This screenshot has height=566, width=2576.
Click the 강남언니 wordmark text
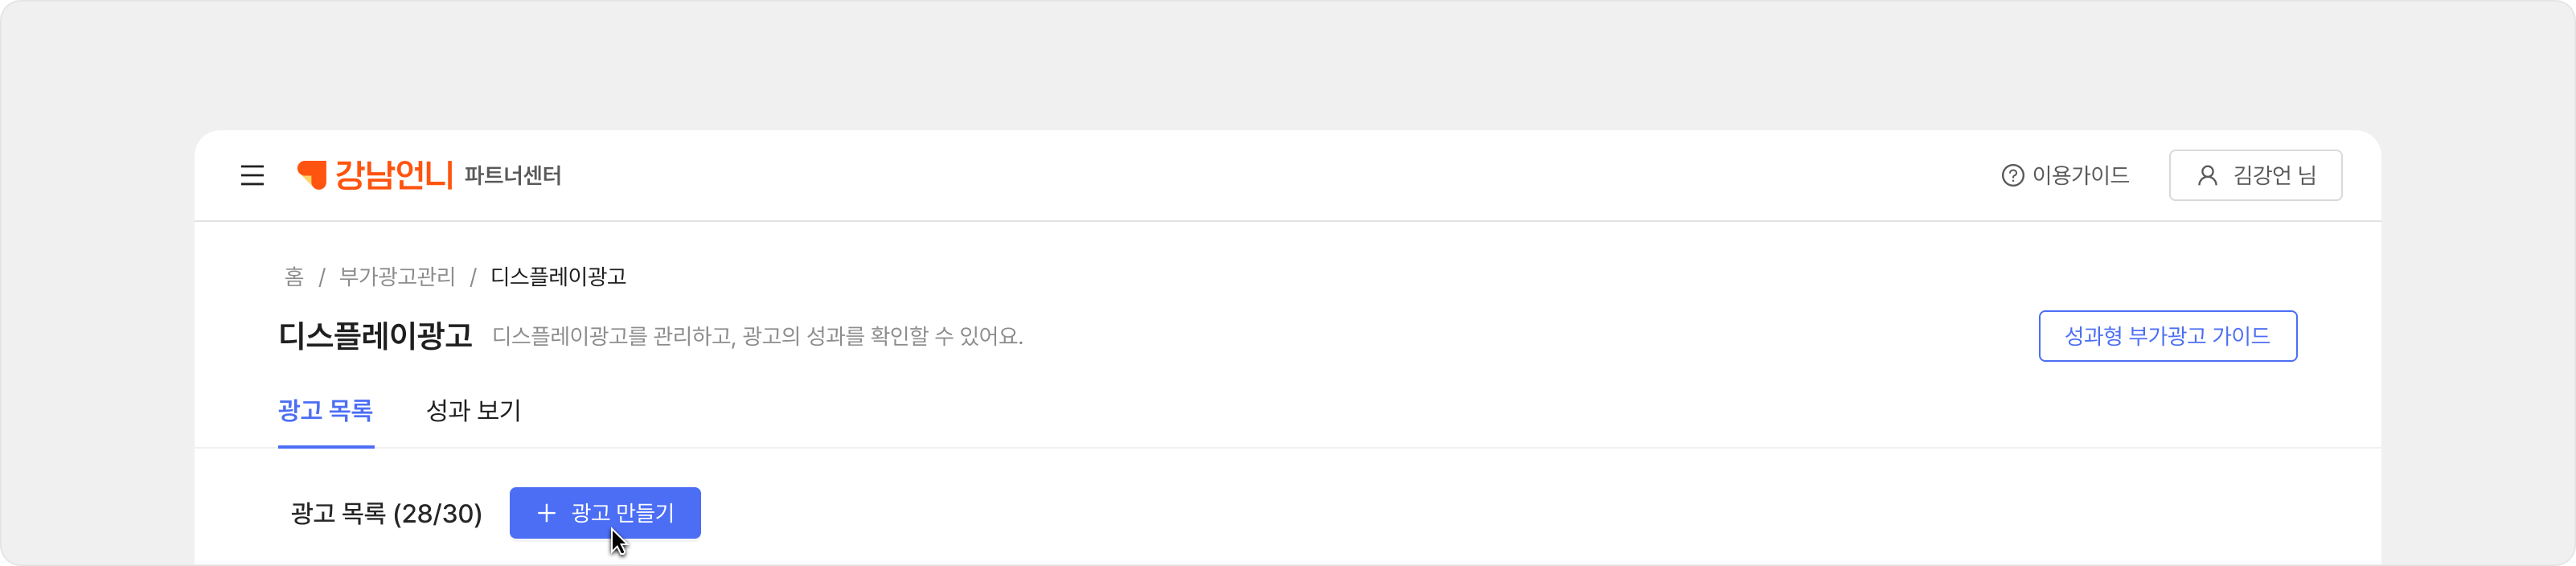[x=393, y=175]
